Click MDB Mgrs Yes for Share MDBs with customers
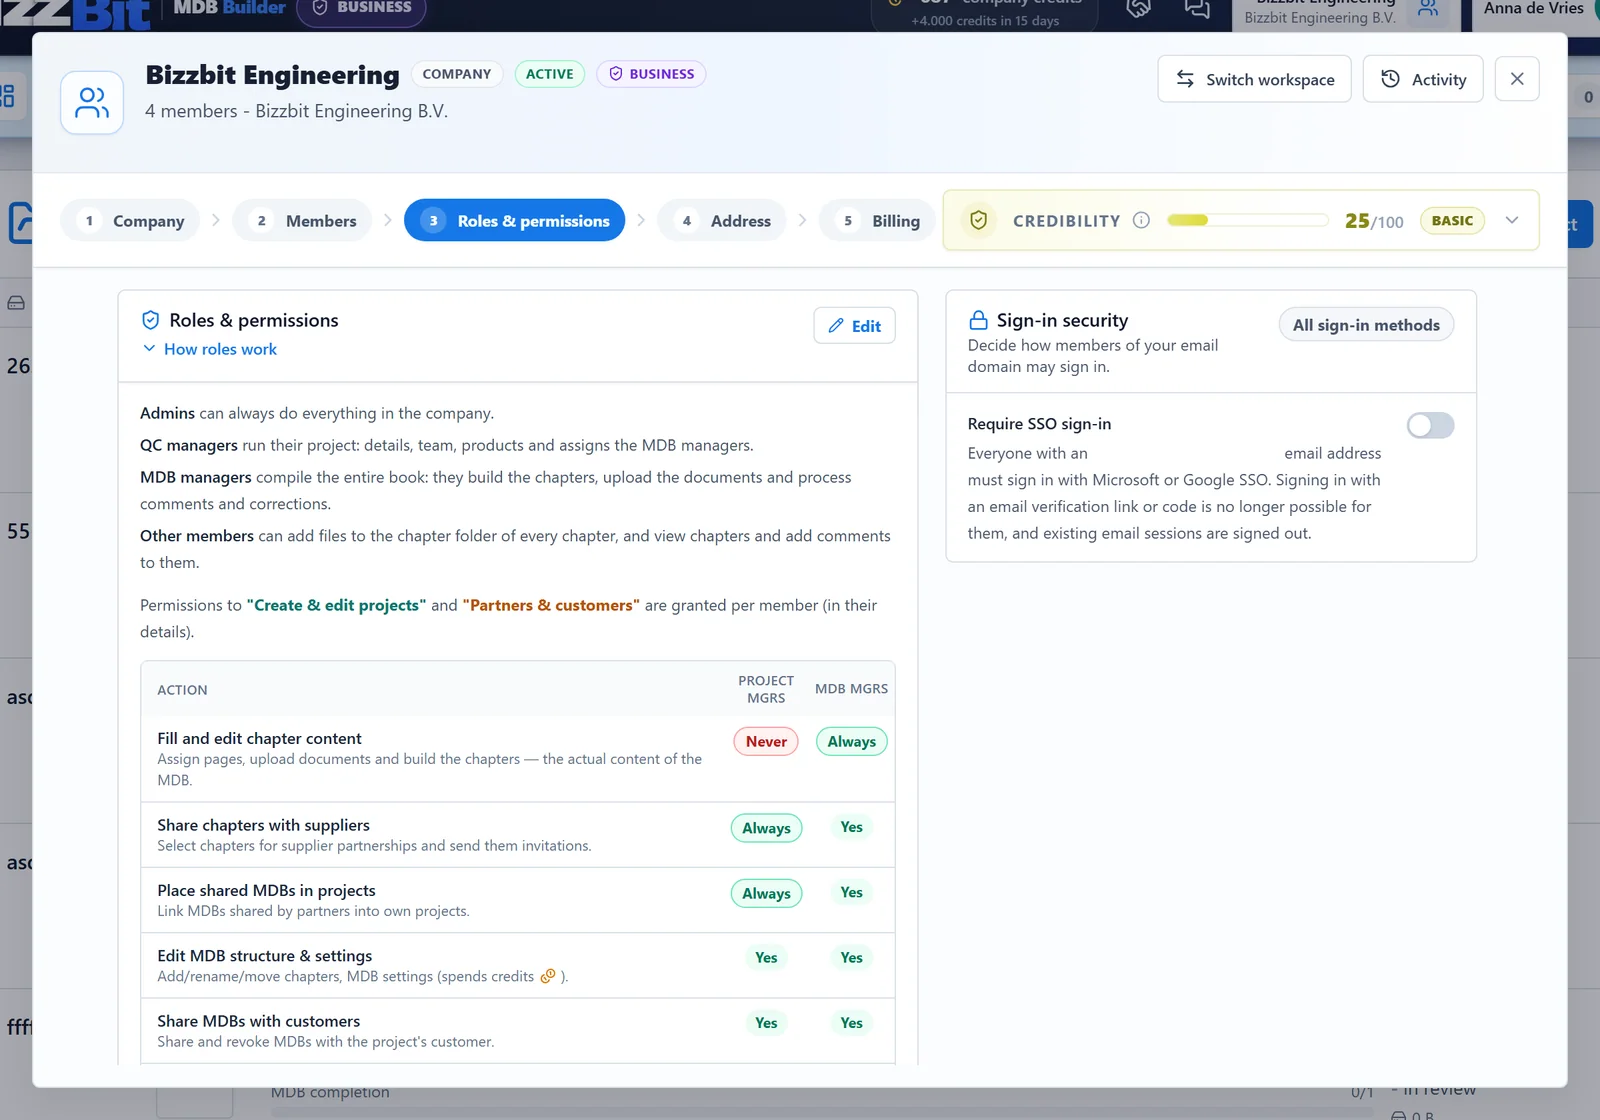The height and width of the screenshot is (1120, 1600). coord(852,1023)
